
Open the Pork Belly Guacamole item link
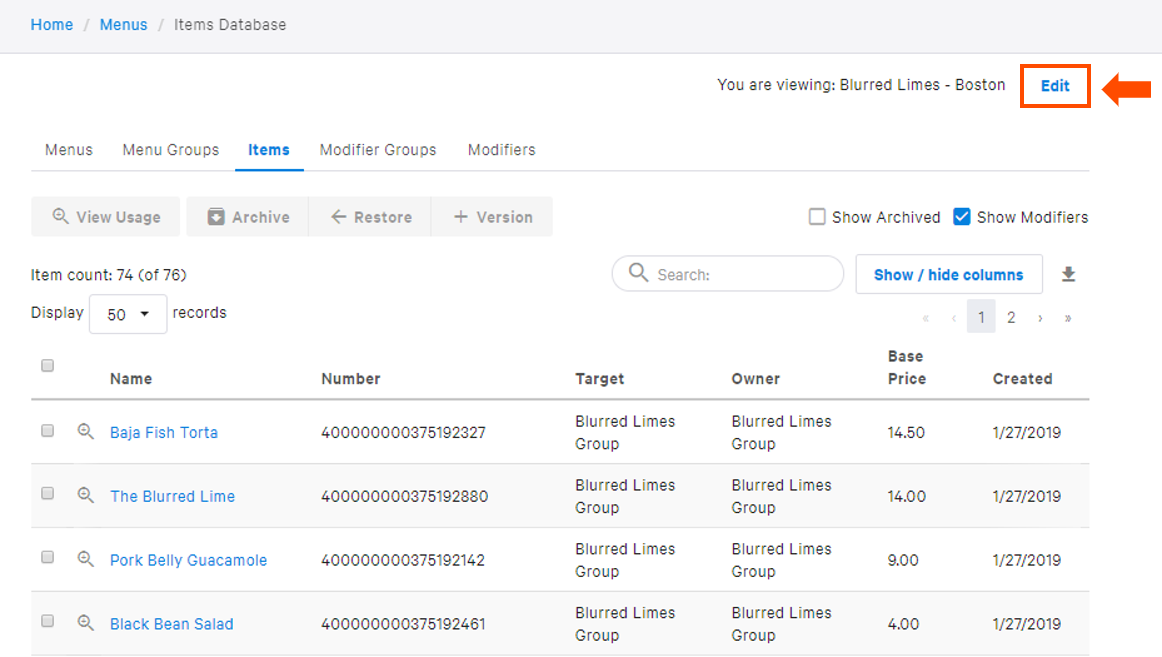pos(188,560)
